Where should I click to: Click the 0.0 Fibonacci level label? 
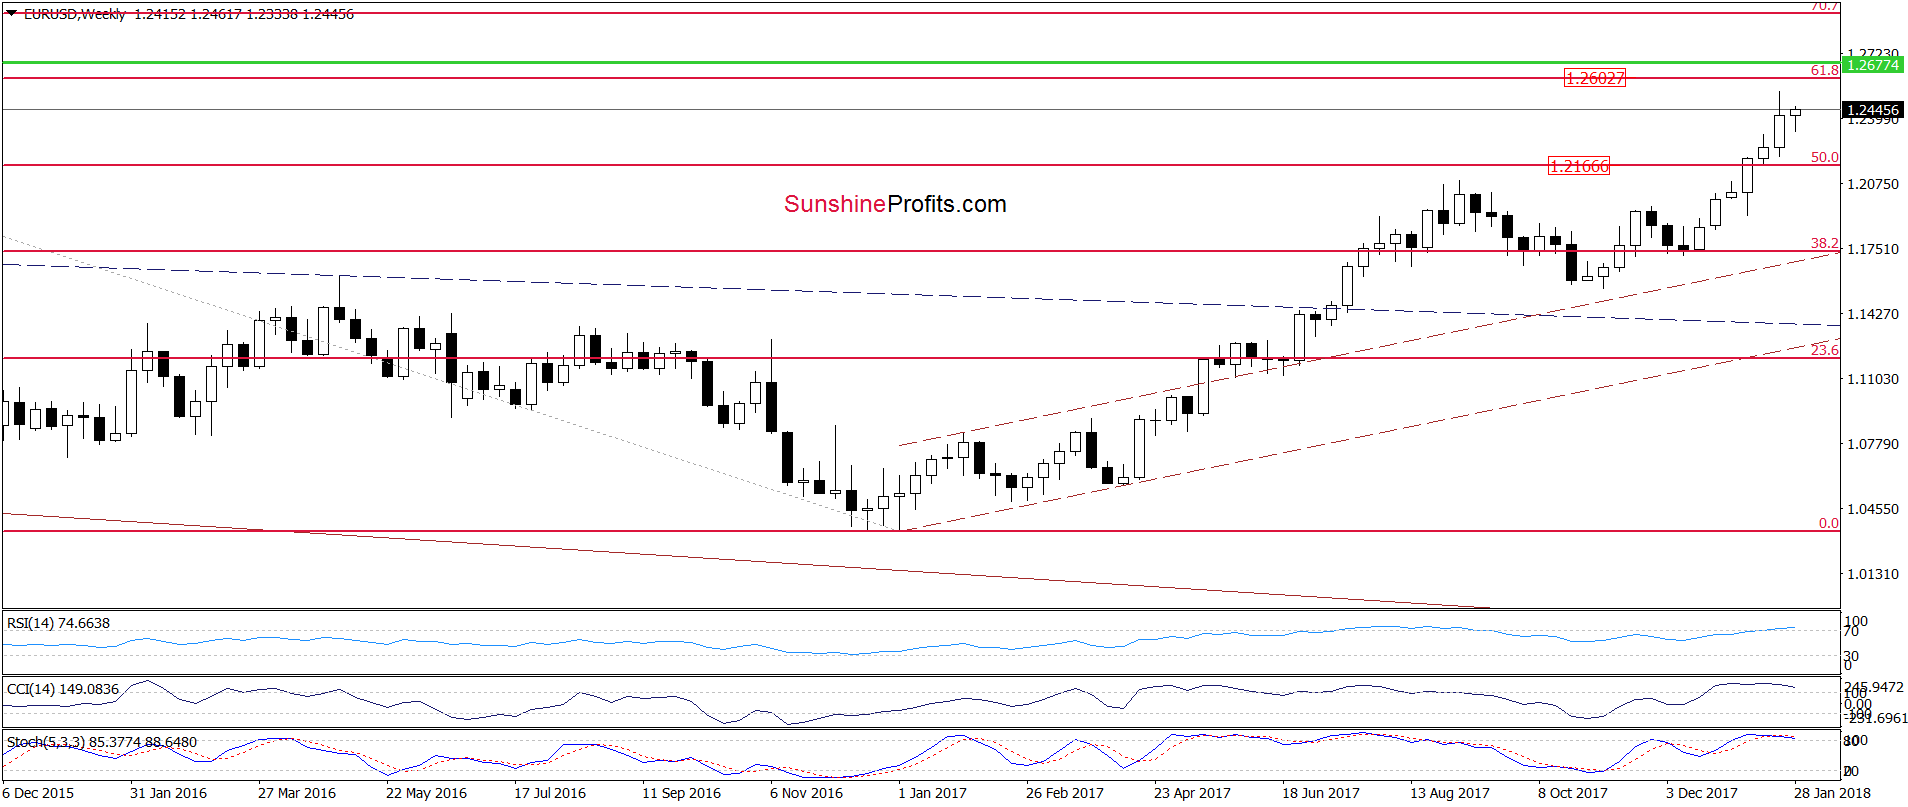[1828, 523]
